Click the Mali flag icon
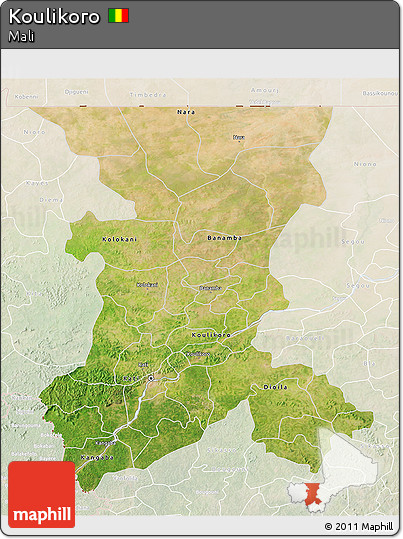 119,16
